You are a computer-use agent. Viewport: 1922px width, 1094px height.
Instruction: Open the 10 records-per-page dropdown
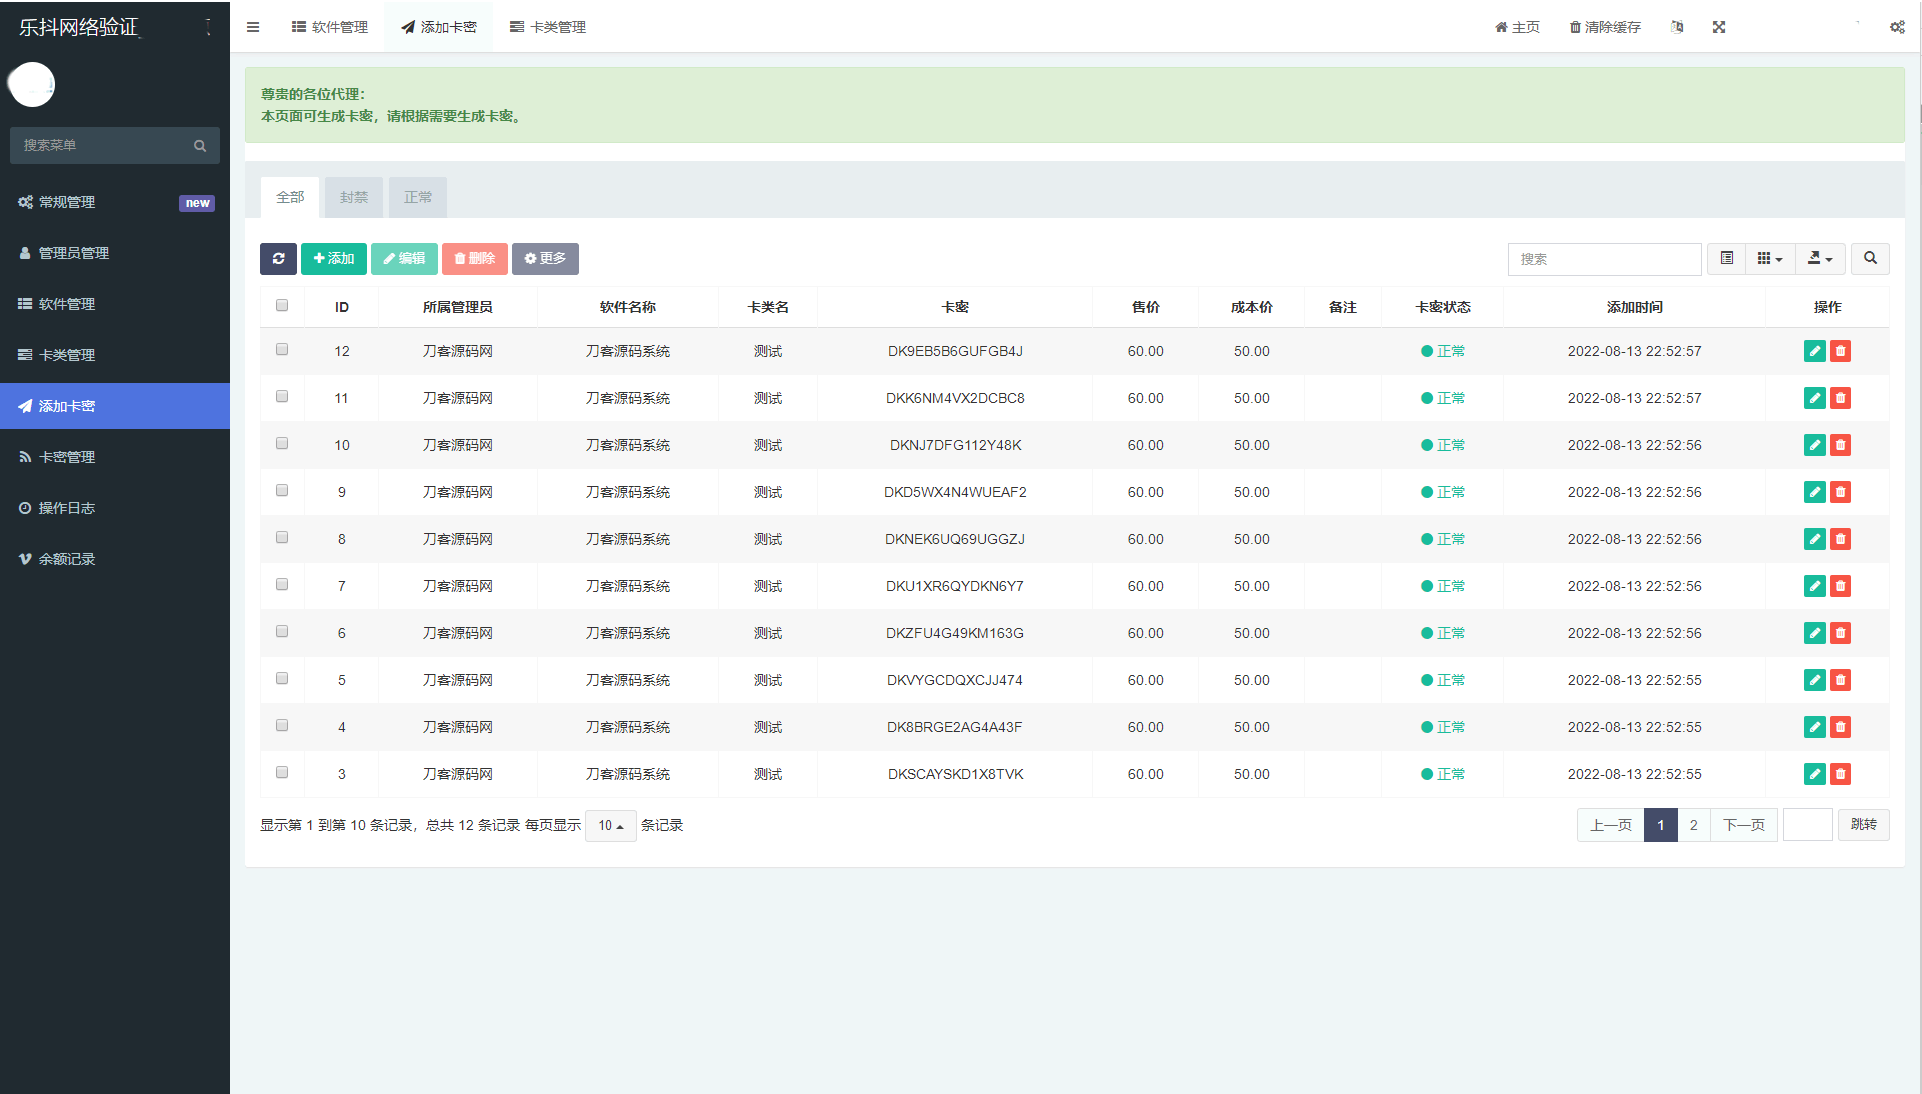click(x=610, y=826)
